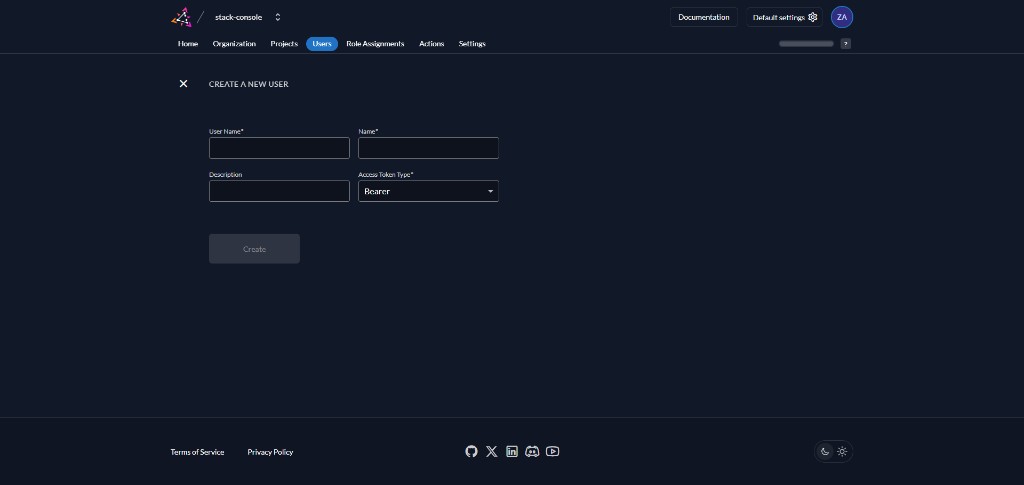Image resolution: width=1024 pixels, height=485 pixels.
Task: Focus the User Name input field
Action: [x=280, y=148]
